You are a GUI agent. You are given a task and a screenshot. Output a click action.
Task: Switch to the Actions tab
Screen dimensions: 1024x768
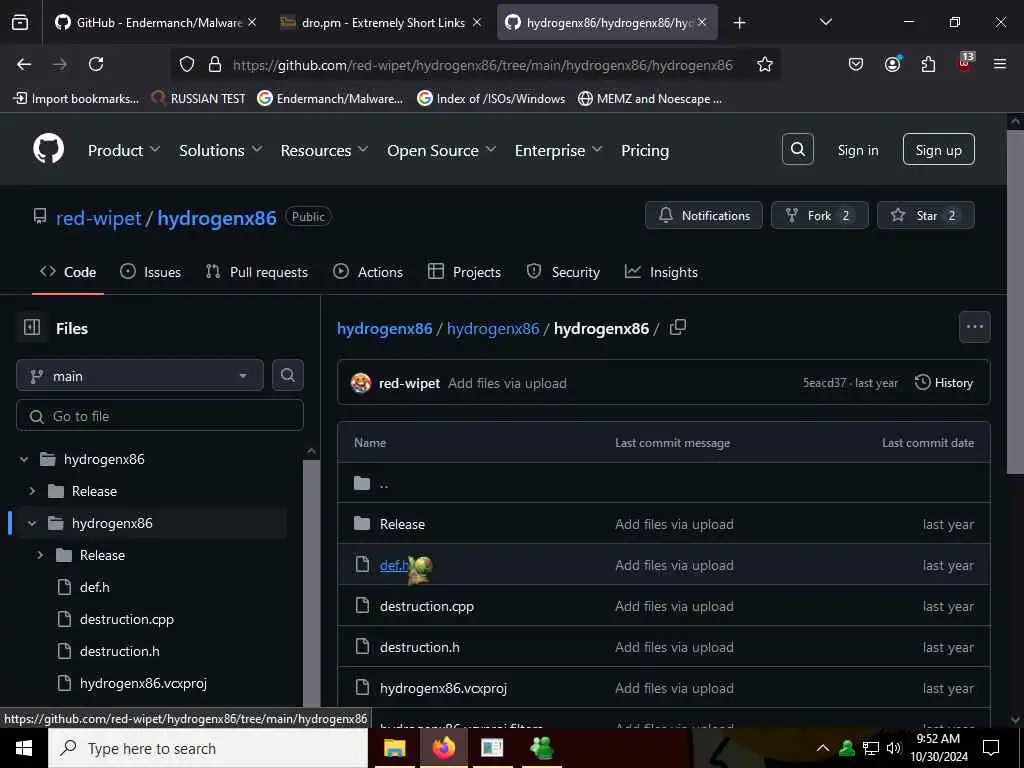[368, 272]
